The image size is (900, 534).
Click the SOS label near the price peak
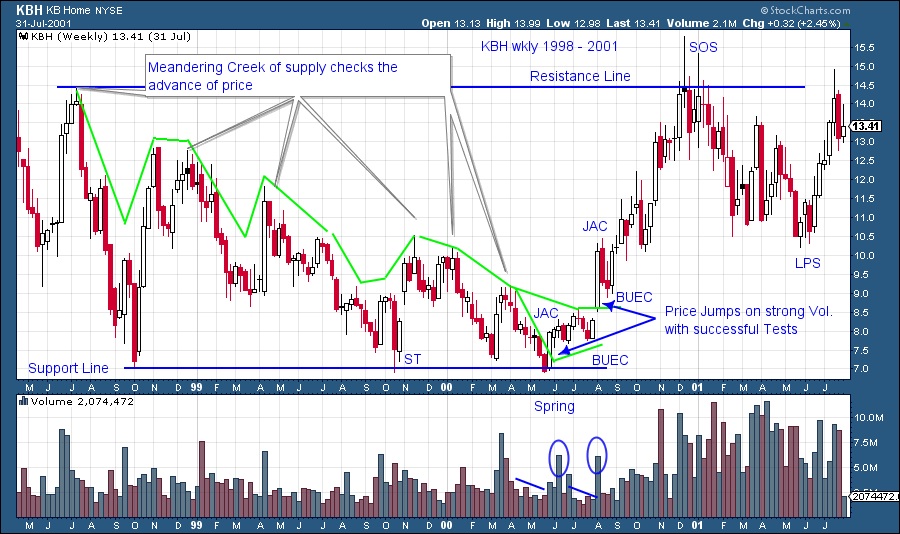pyautogui.click(x=703, y=48)
